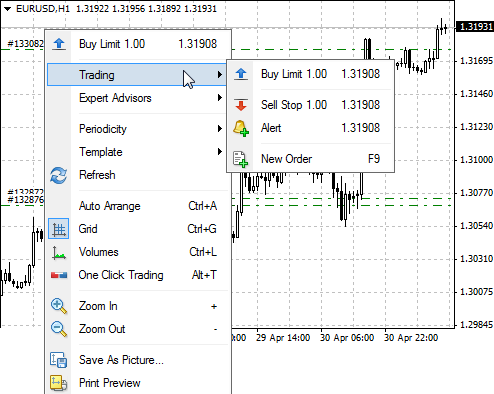Click the One Click Trading icon
Image resolution: width=494 pixels, height=394 pixels.
tap(59, 275)
